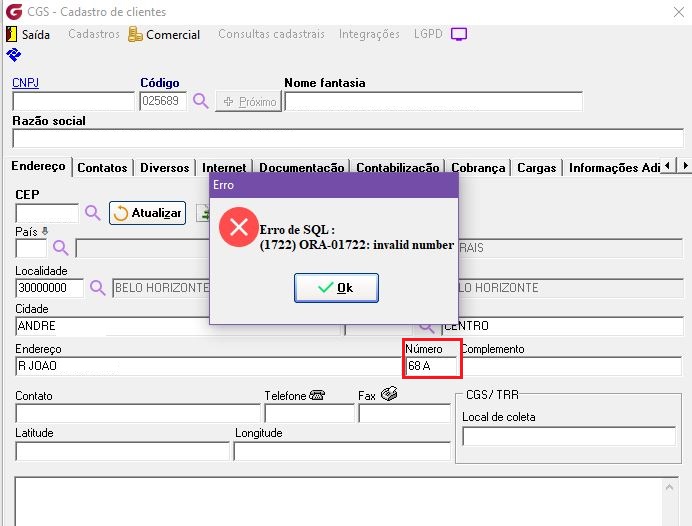The image size is (692, 526).
Task: Click the Nome fantasia input field
Action: 433,101
